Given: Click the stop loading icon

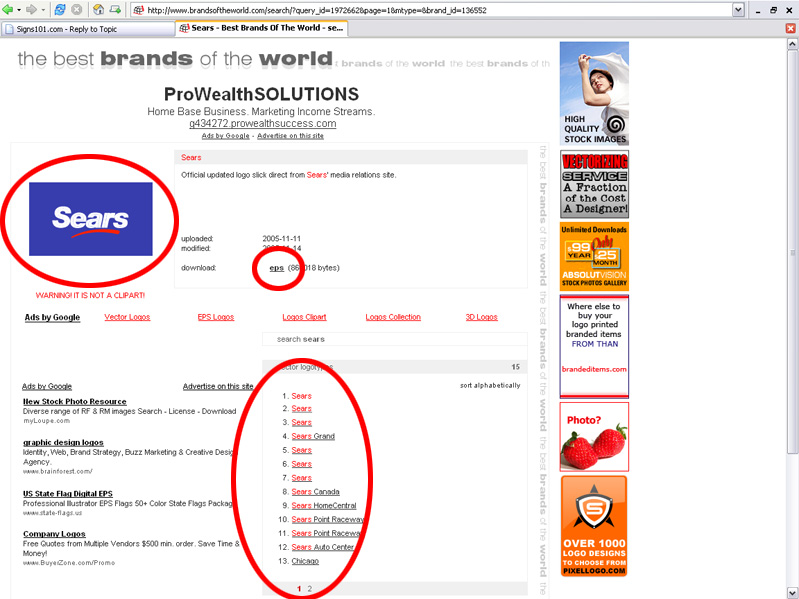Looking at the screenshot, I should click(76, 10).
